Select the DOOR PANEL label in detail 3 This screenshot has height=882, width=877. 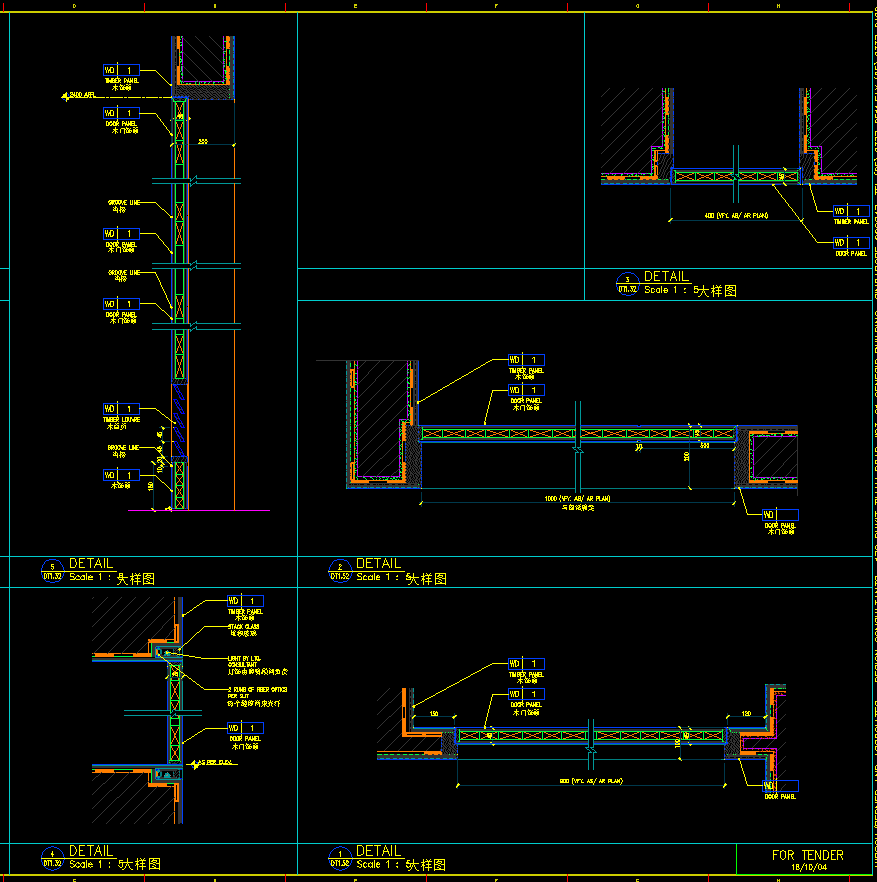(851, 254)
